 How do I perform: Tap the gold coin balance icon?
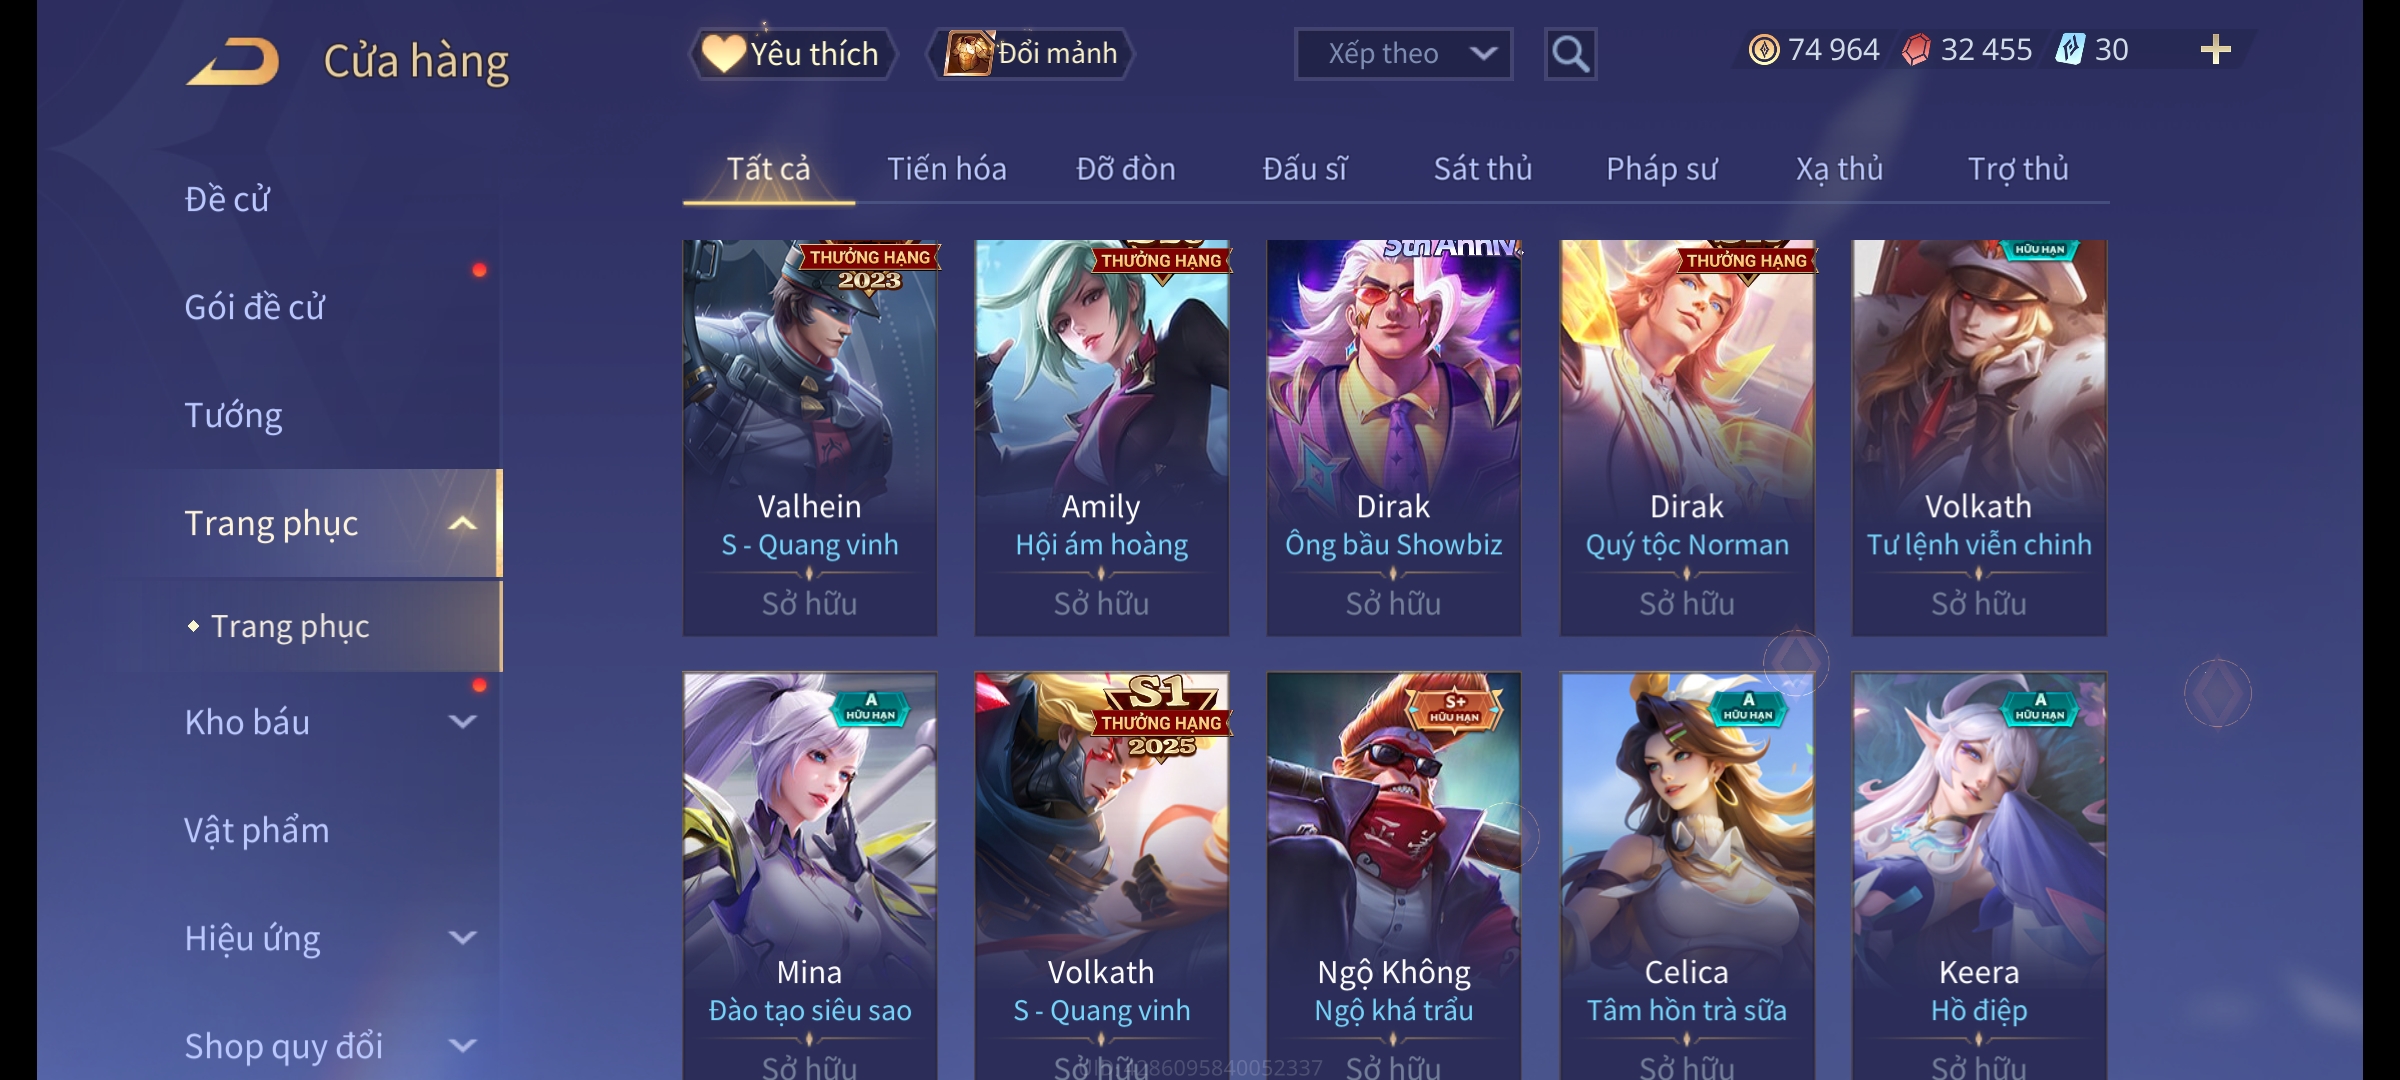pyautogui.click(x=1764, y=50)
